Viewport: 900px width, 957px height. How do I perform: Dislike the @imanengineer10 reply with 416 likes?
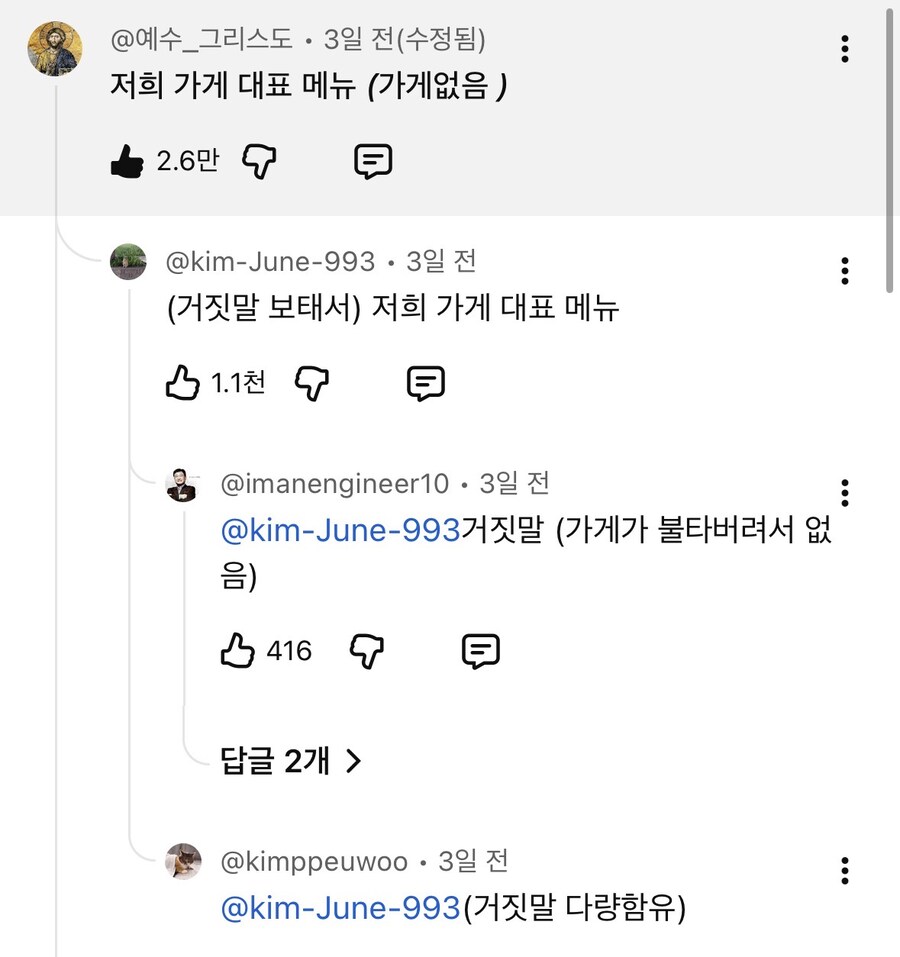pyautogui.click(x=367, y=652)
